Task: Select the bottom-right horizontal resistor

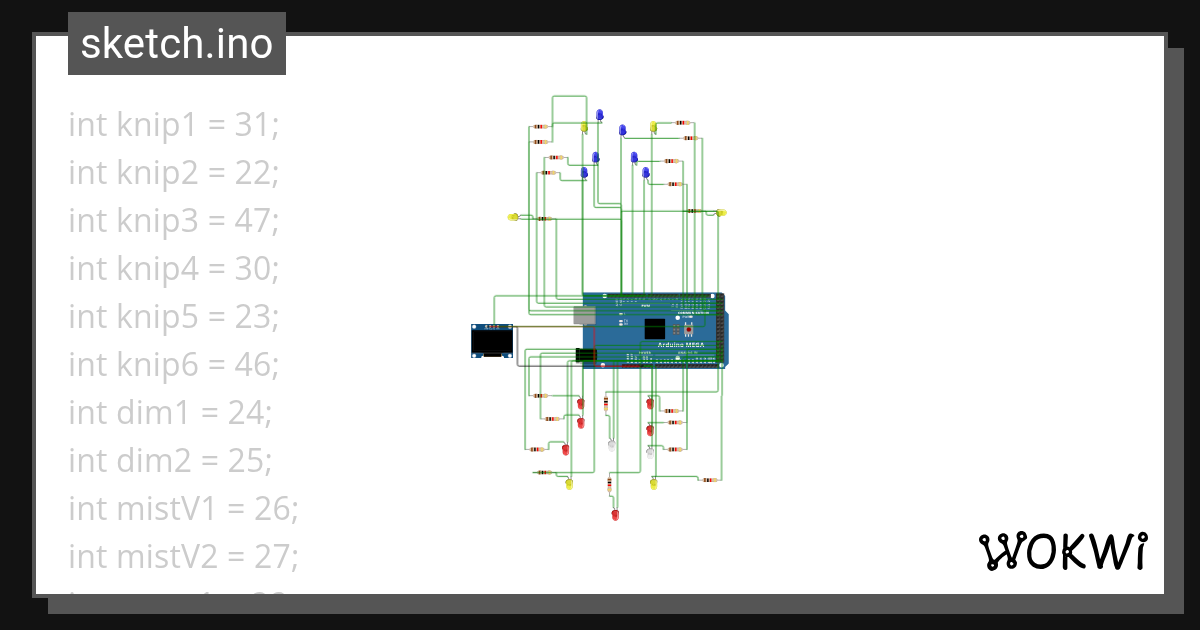Action: 710,480
